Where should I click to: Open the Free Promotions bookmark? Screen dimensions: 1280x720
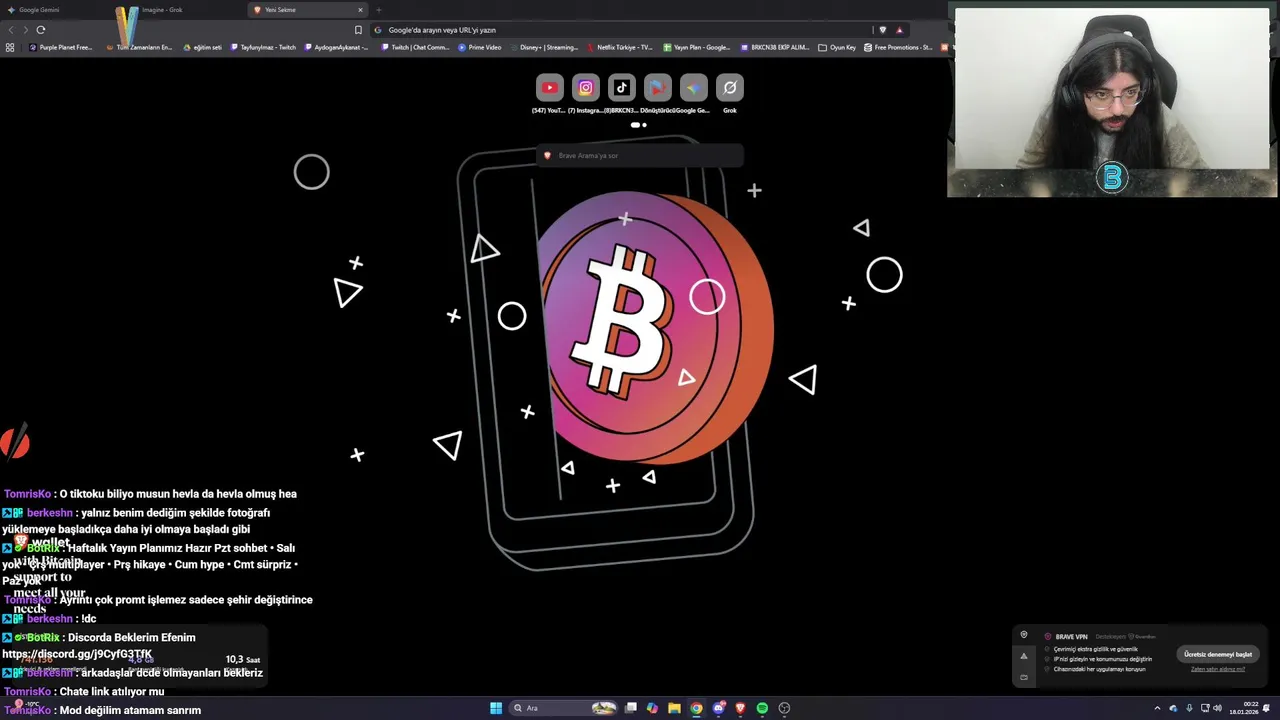[x=898, y=47]
